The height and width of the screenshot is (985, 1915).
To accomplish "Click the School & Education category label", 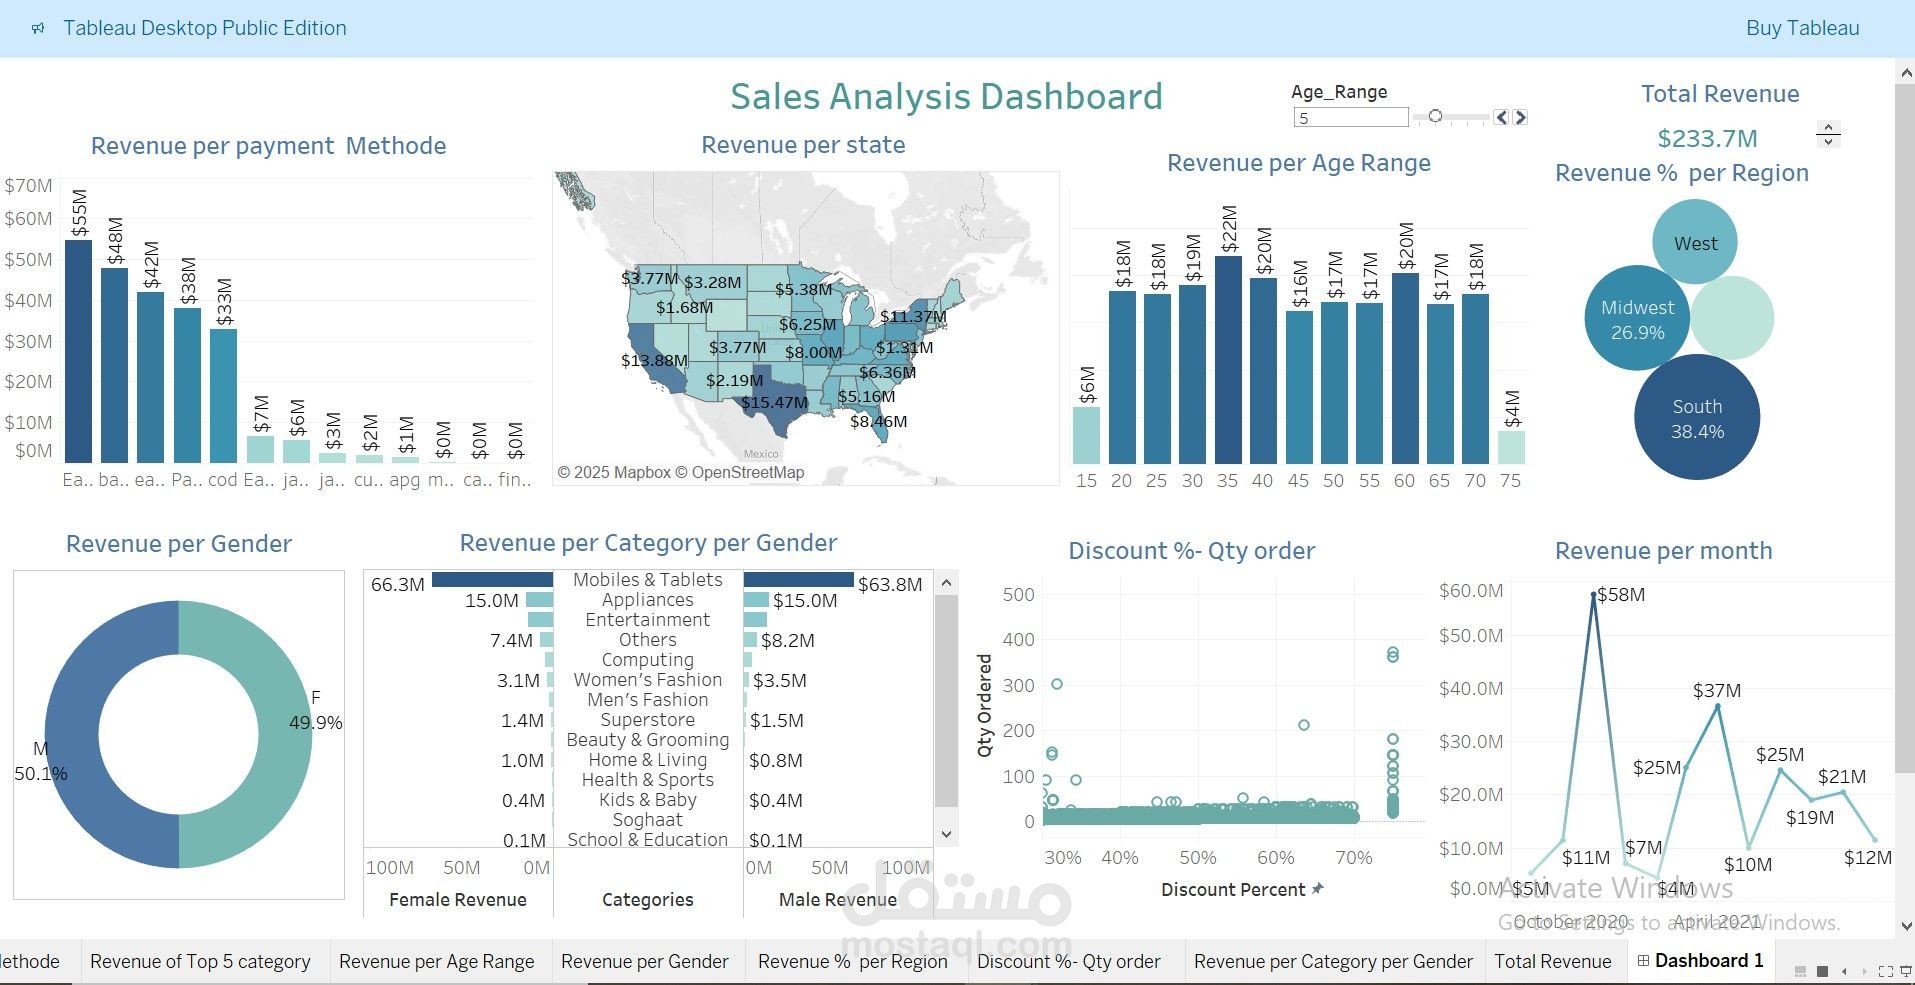I will pyautogui.click(x=647, y=840).
